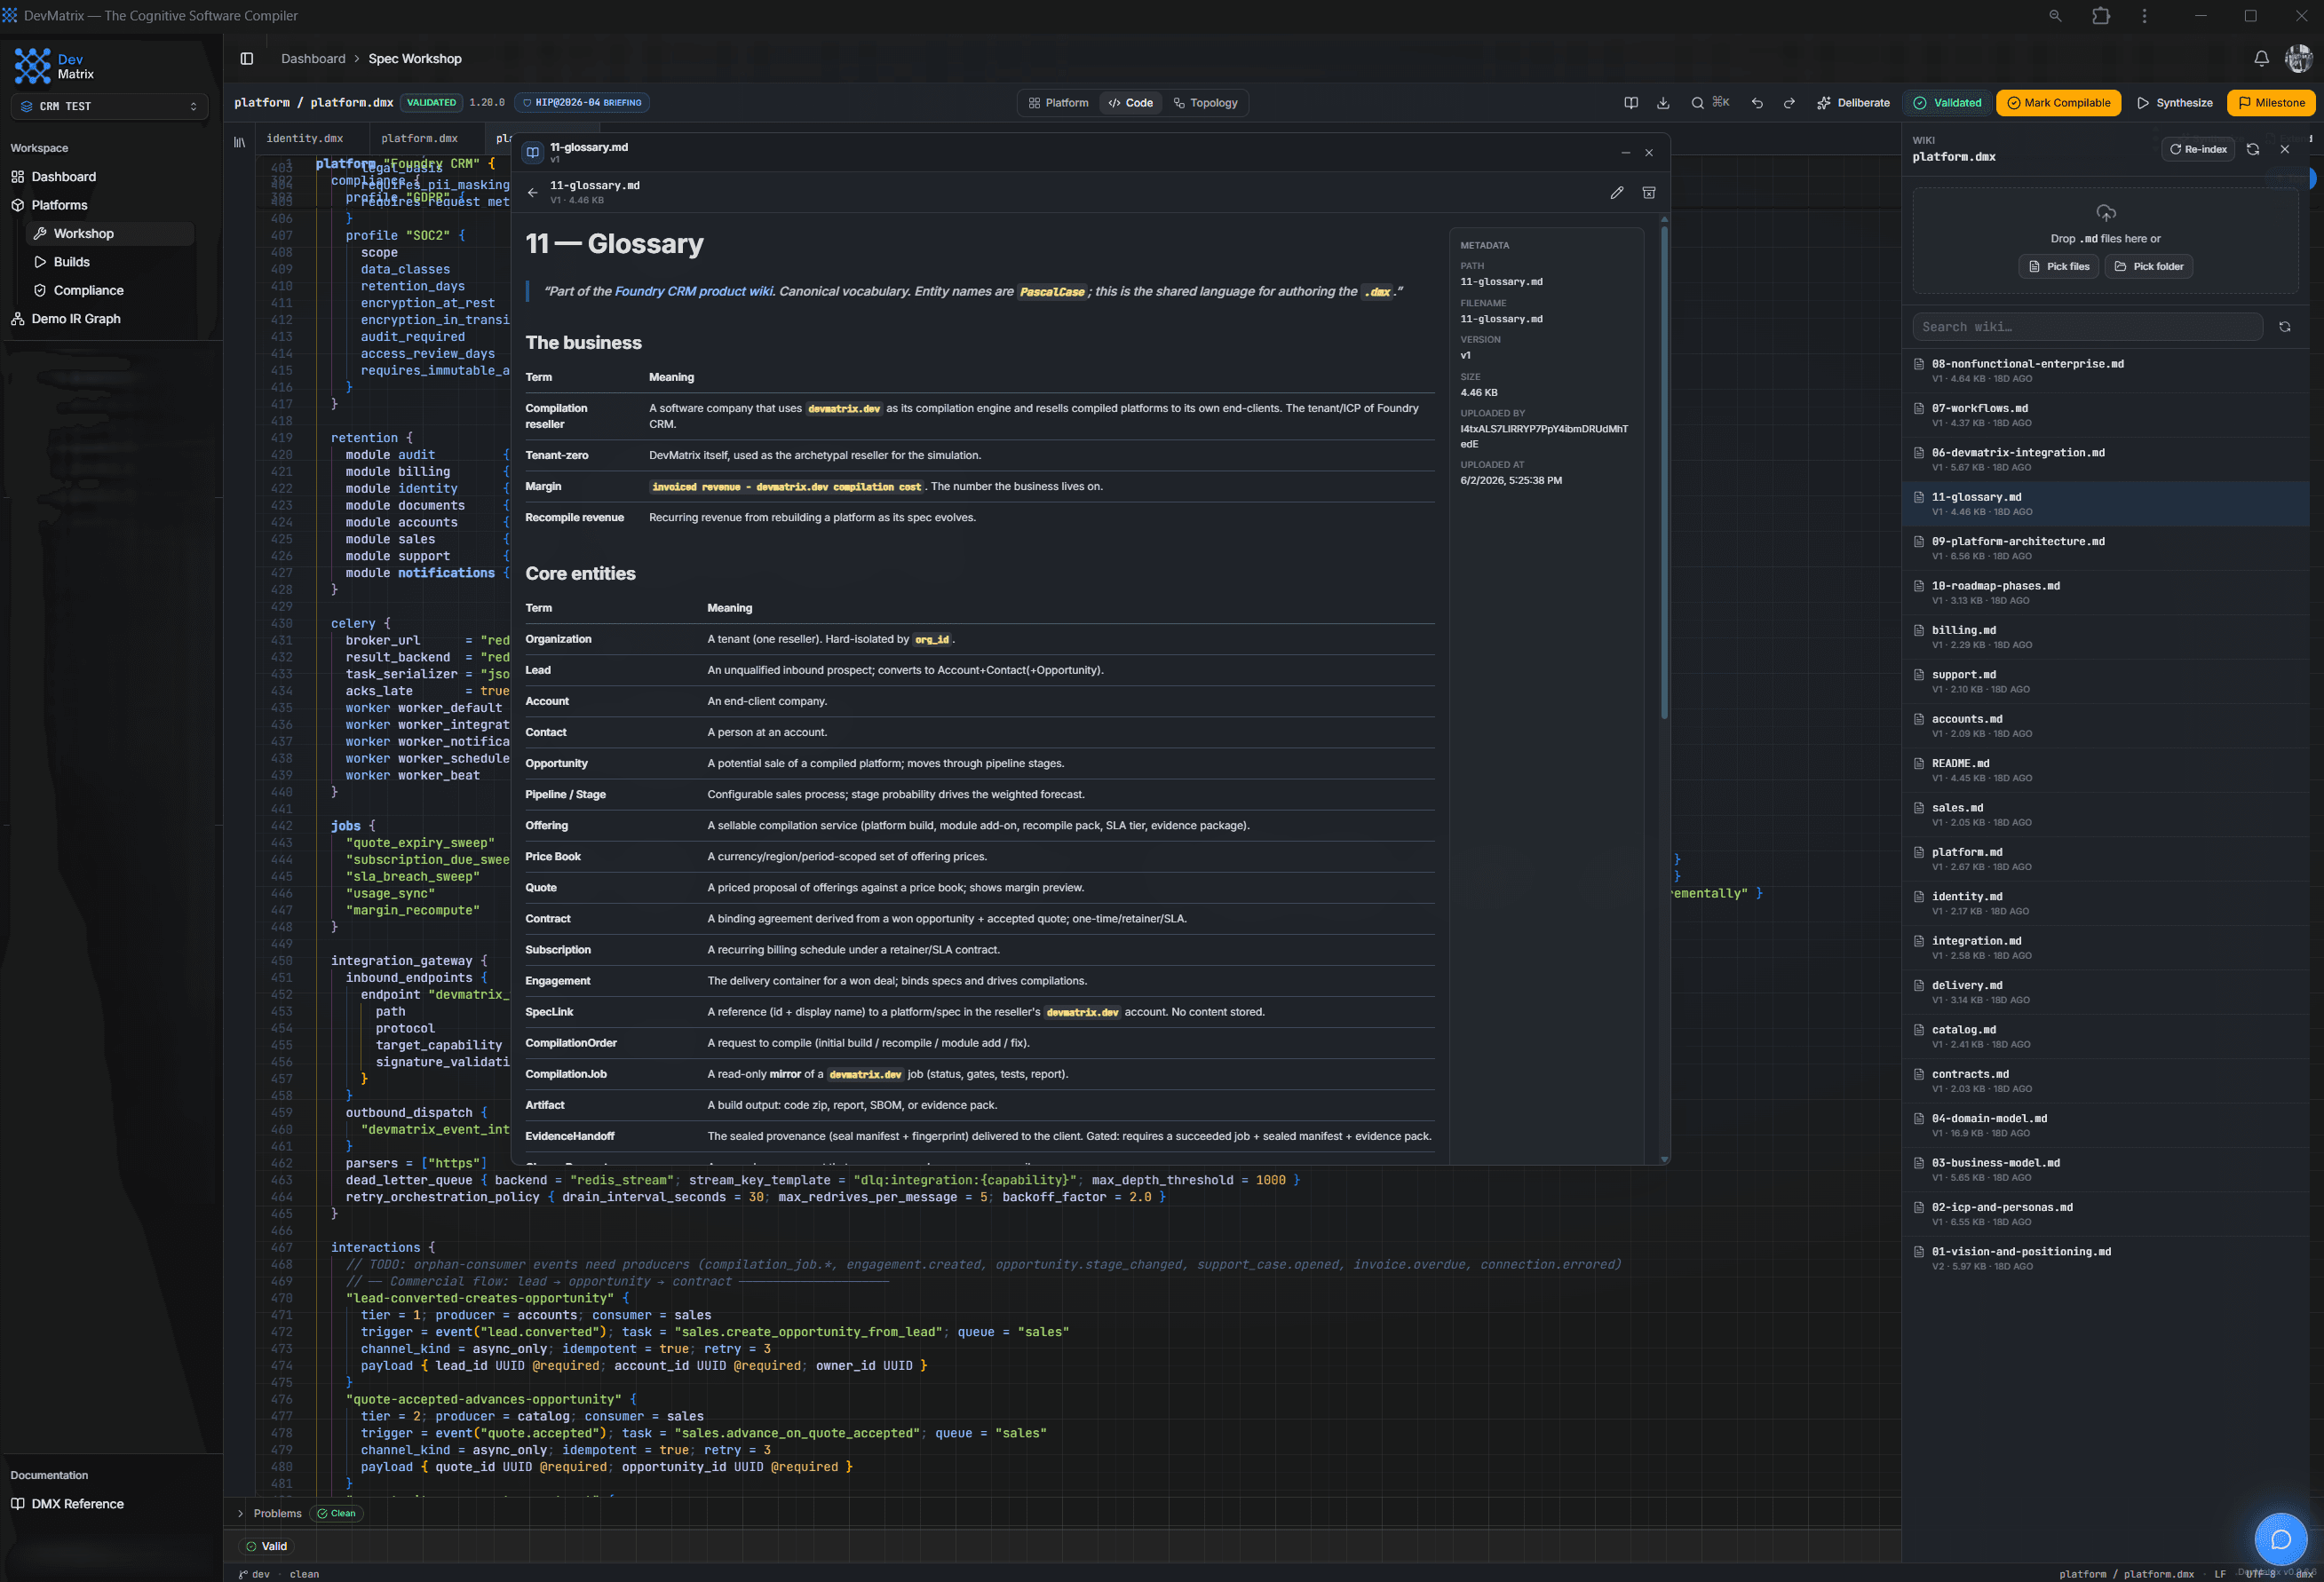Viewport: 2324px width, 1582px height.
Task: Open Compliance in sidebar
Action: [89, 291]
